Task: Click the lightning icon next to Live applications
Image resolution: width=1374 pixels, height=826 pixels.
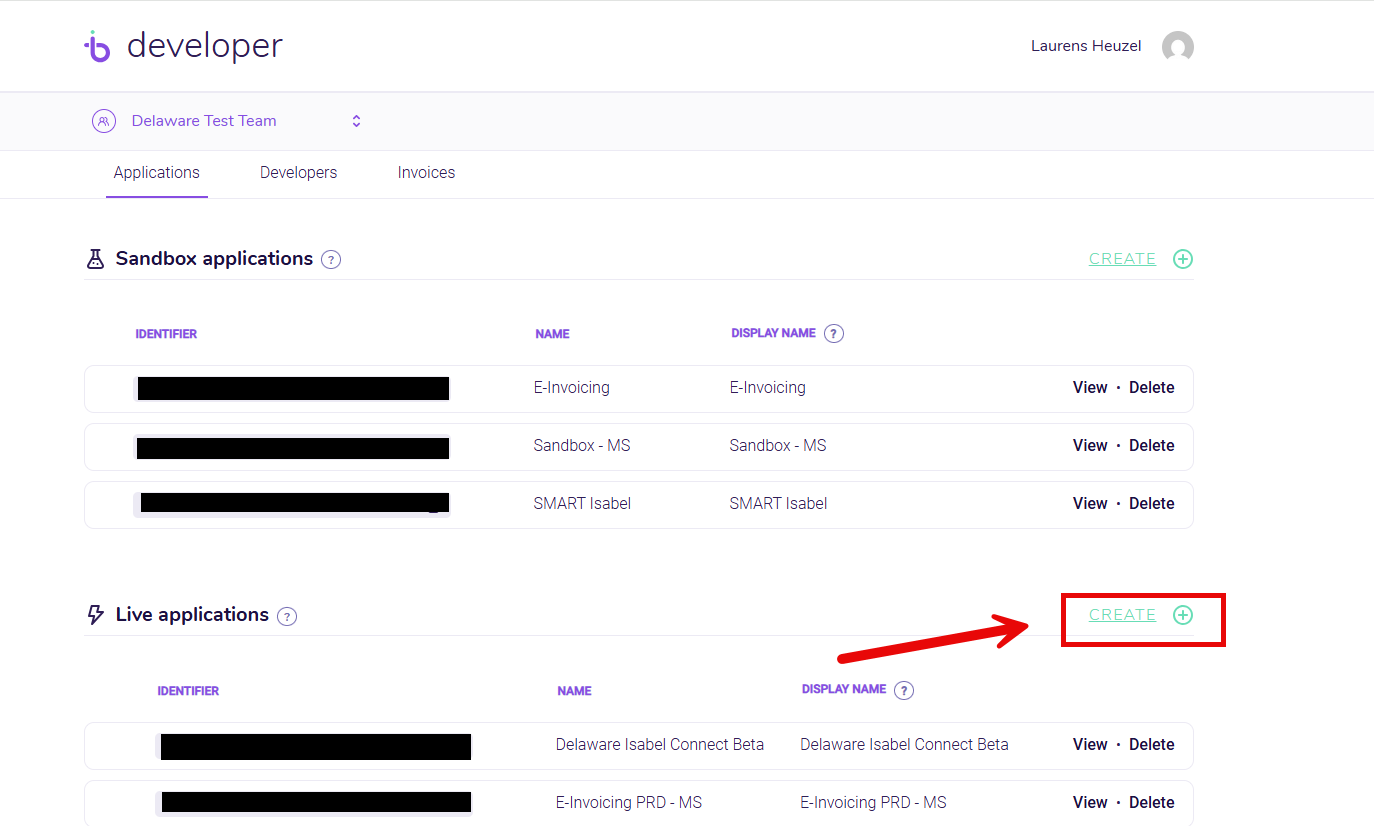Action: click(x=96, y=615)
